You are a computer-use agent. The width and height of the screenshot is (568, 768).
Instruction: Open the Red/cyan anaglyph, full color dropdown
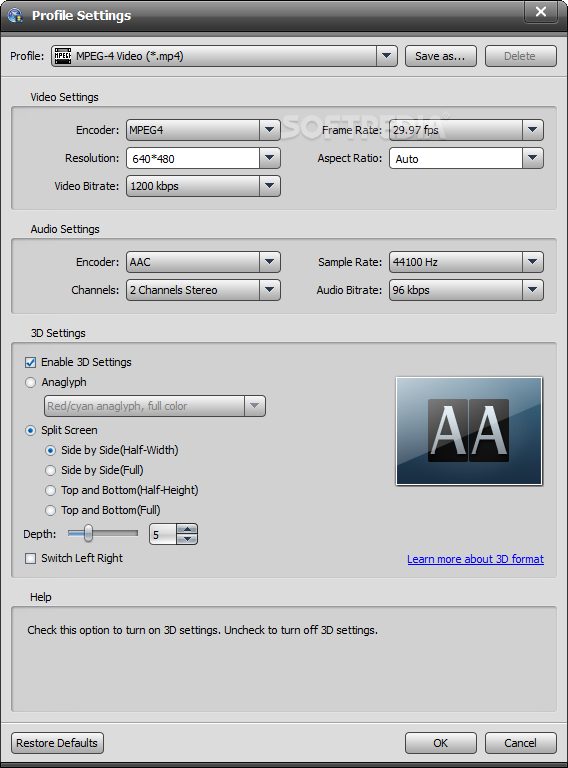(x=255, y=406)
